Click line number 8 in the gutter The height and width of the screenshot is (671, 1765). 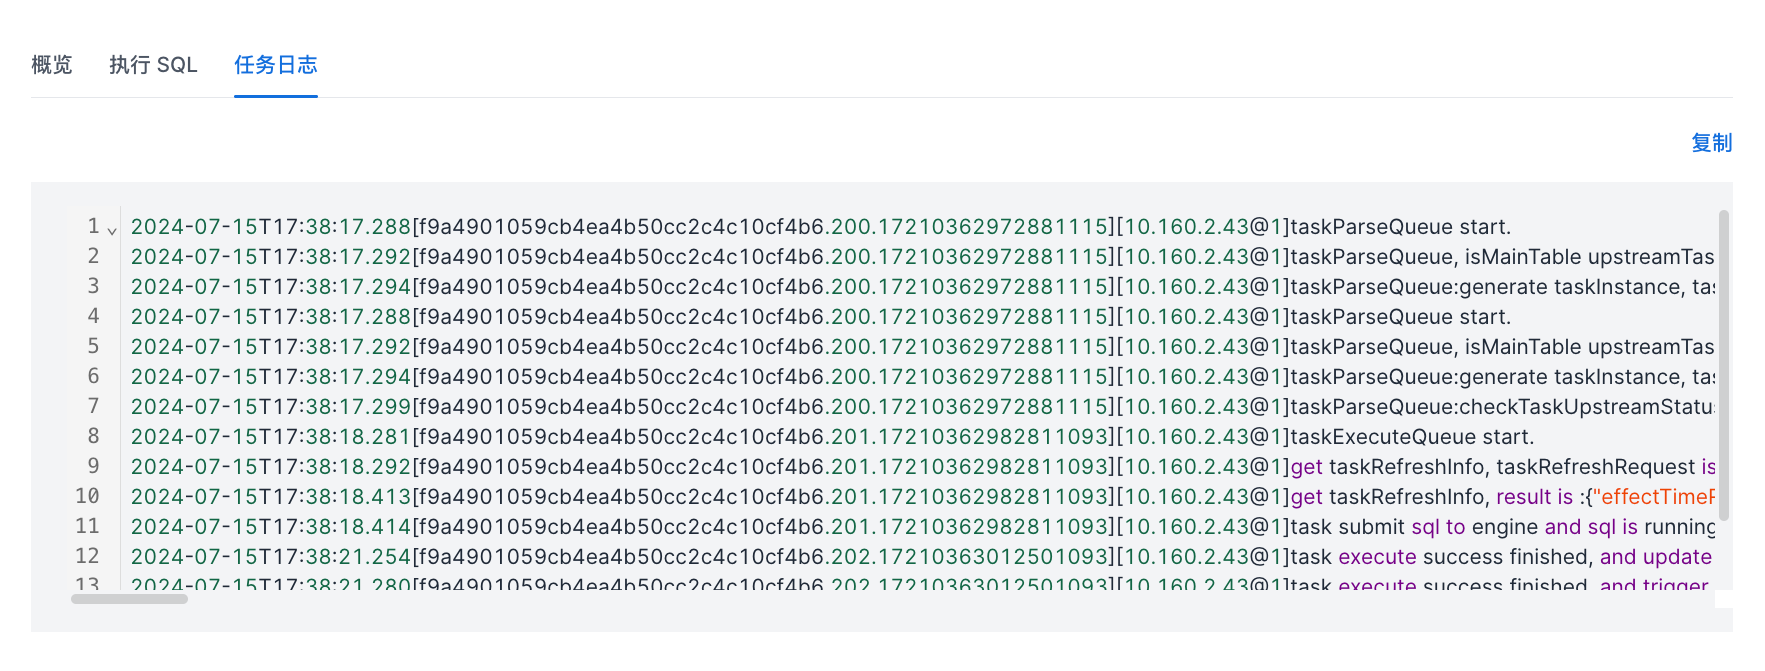[93, 436]
